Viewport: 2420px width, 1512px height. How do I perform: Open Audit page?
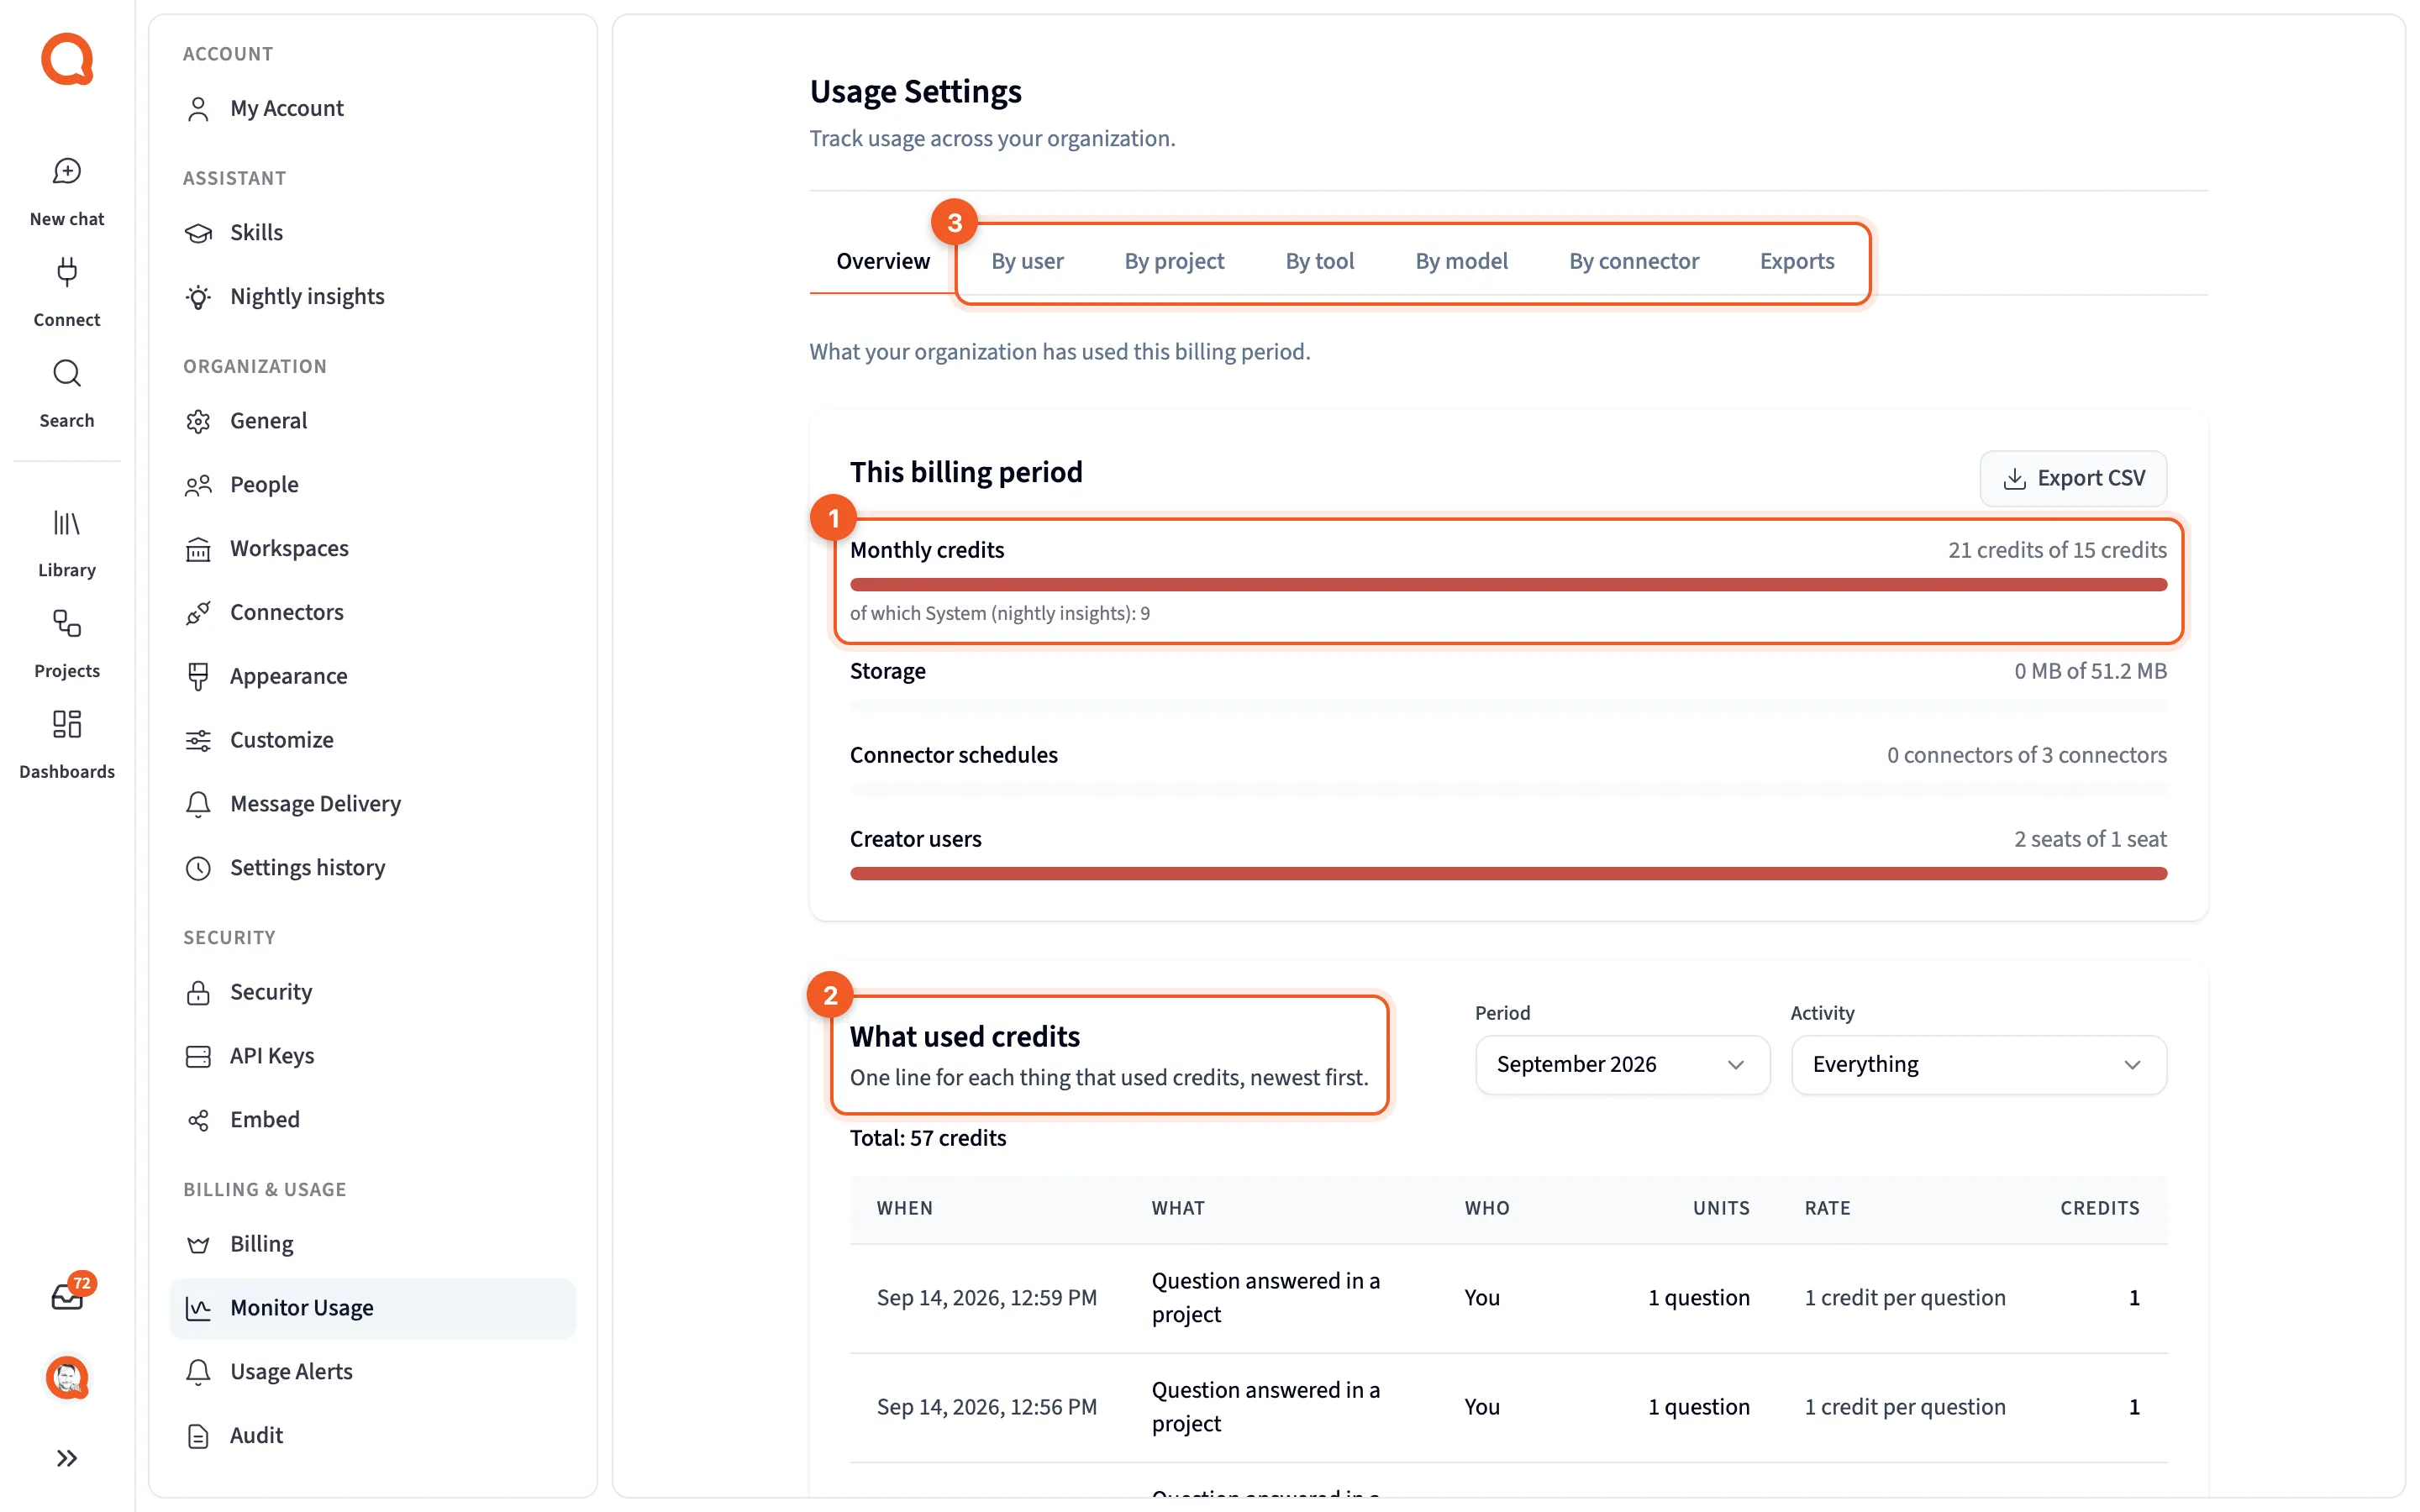tap(373, 1436)
